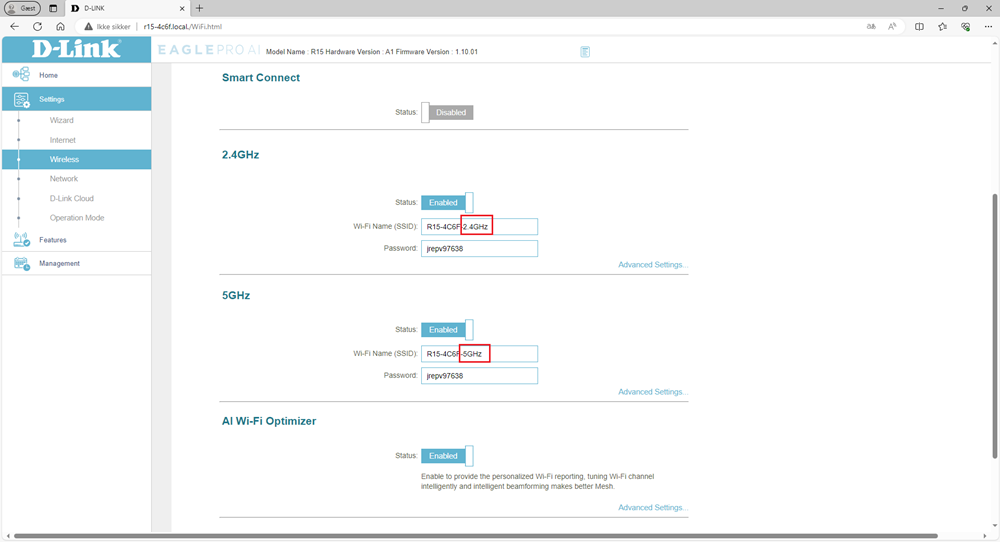Open the browser three-dot settings menu
This screenshot has height=542, width=1000.
(x=988, y=27)
